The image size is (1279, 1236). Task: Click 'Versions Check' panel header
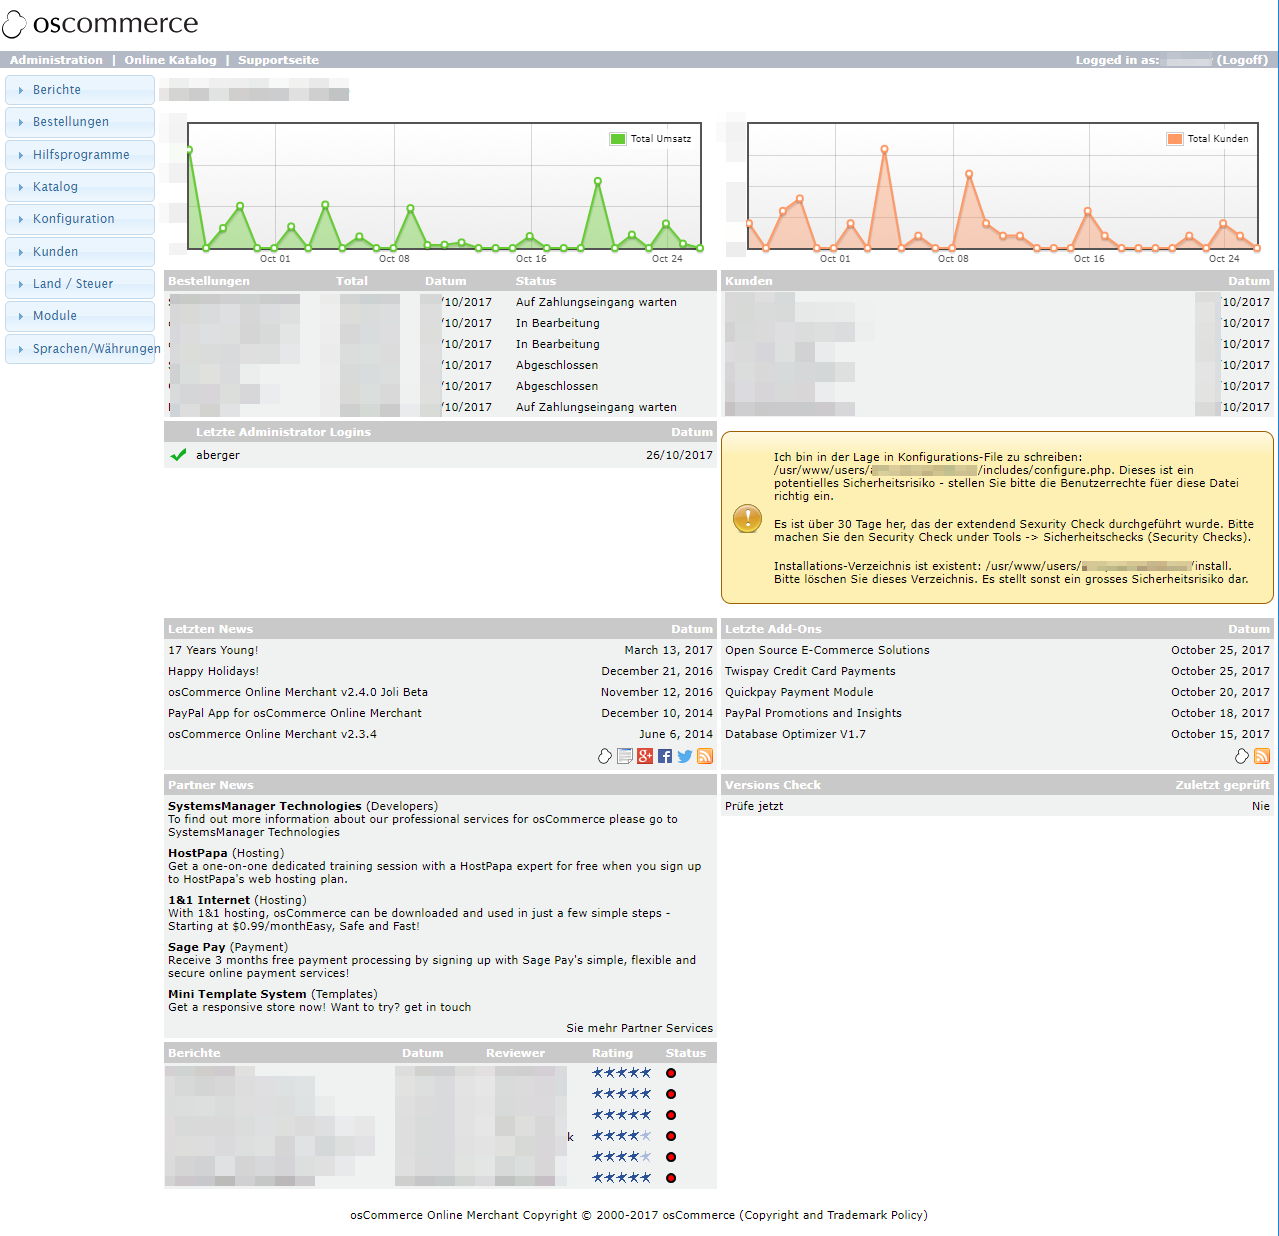773,785
